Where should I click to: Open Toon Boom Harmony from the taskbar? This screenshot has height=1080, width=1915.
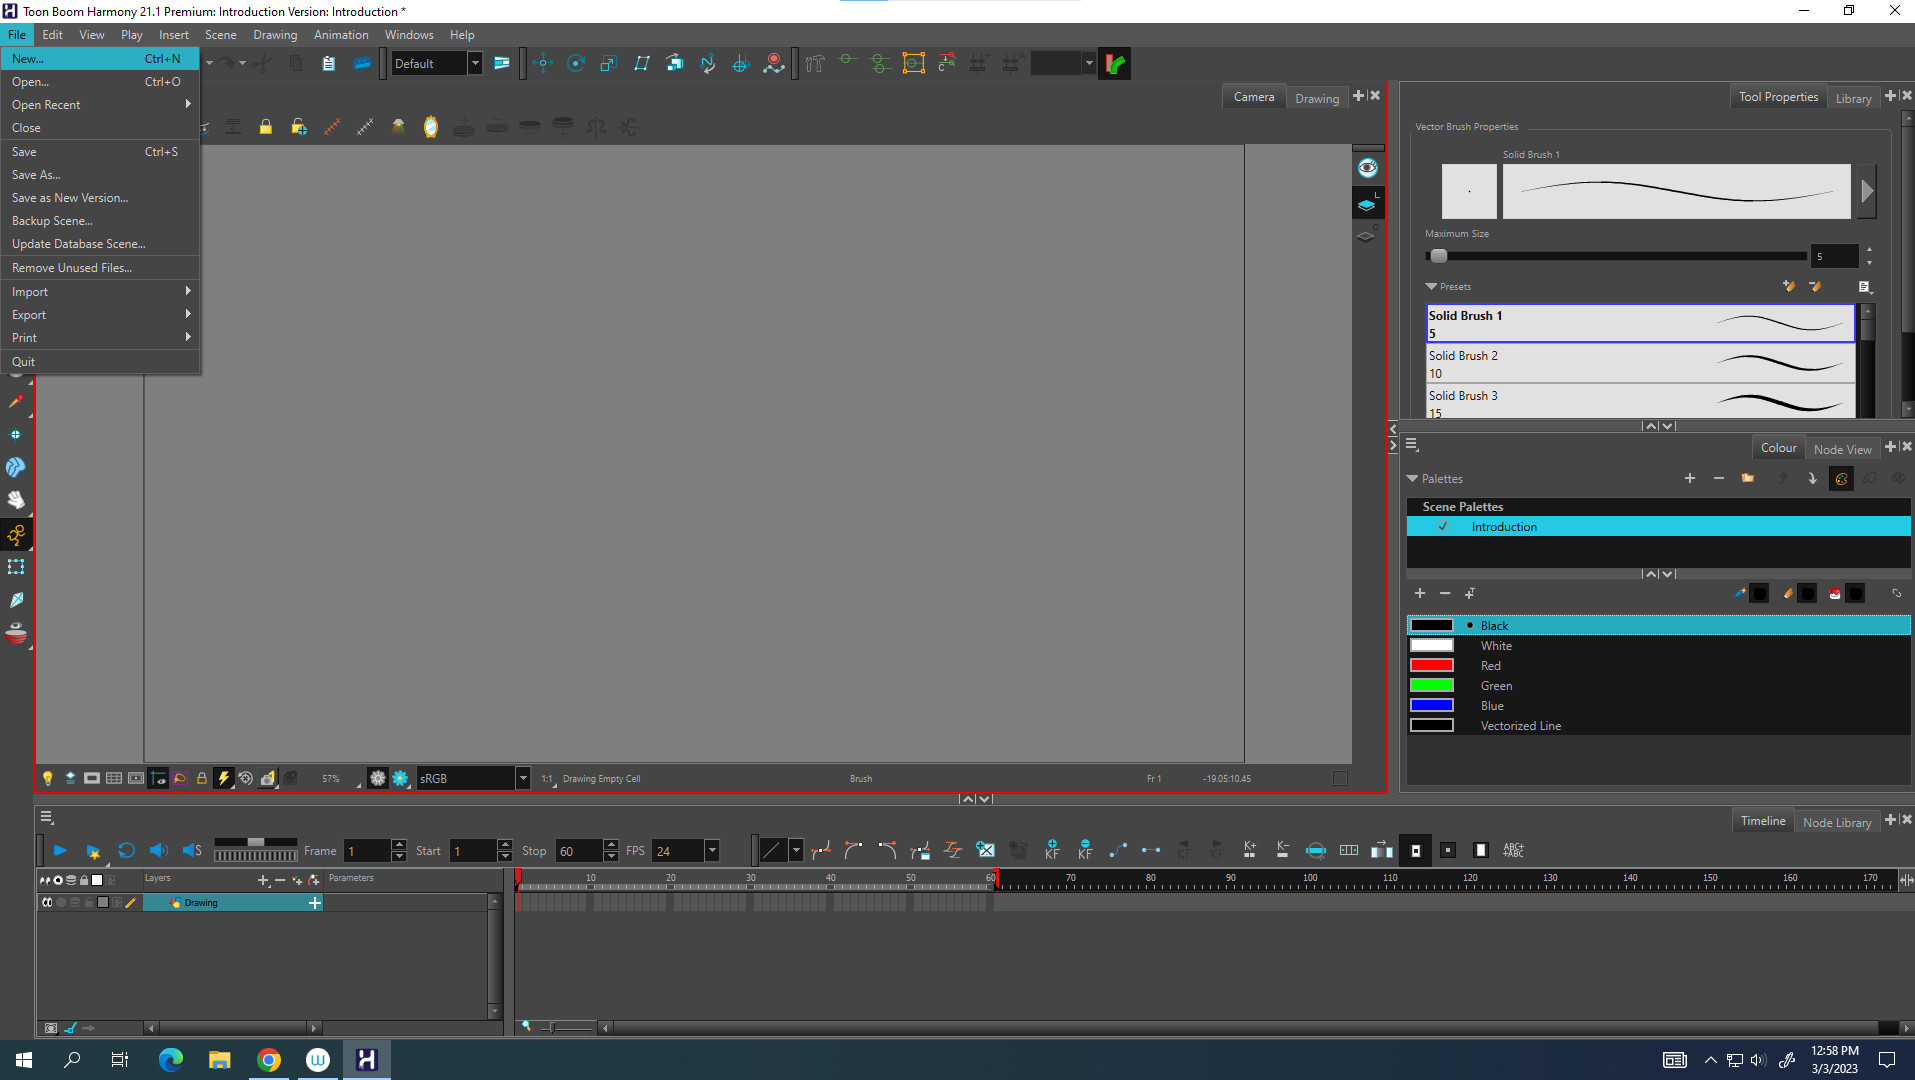[367, 1059]
